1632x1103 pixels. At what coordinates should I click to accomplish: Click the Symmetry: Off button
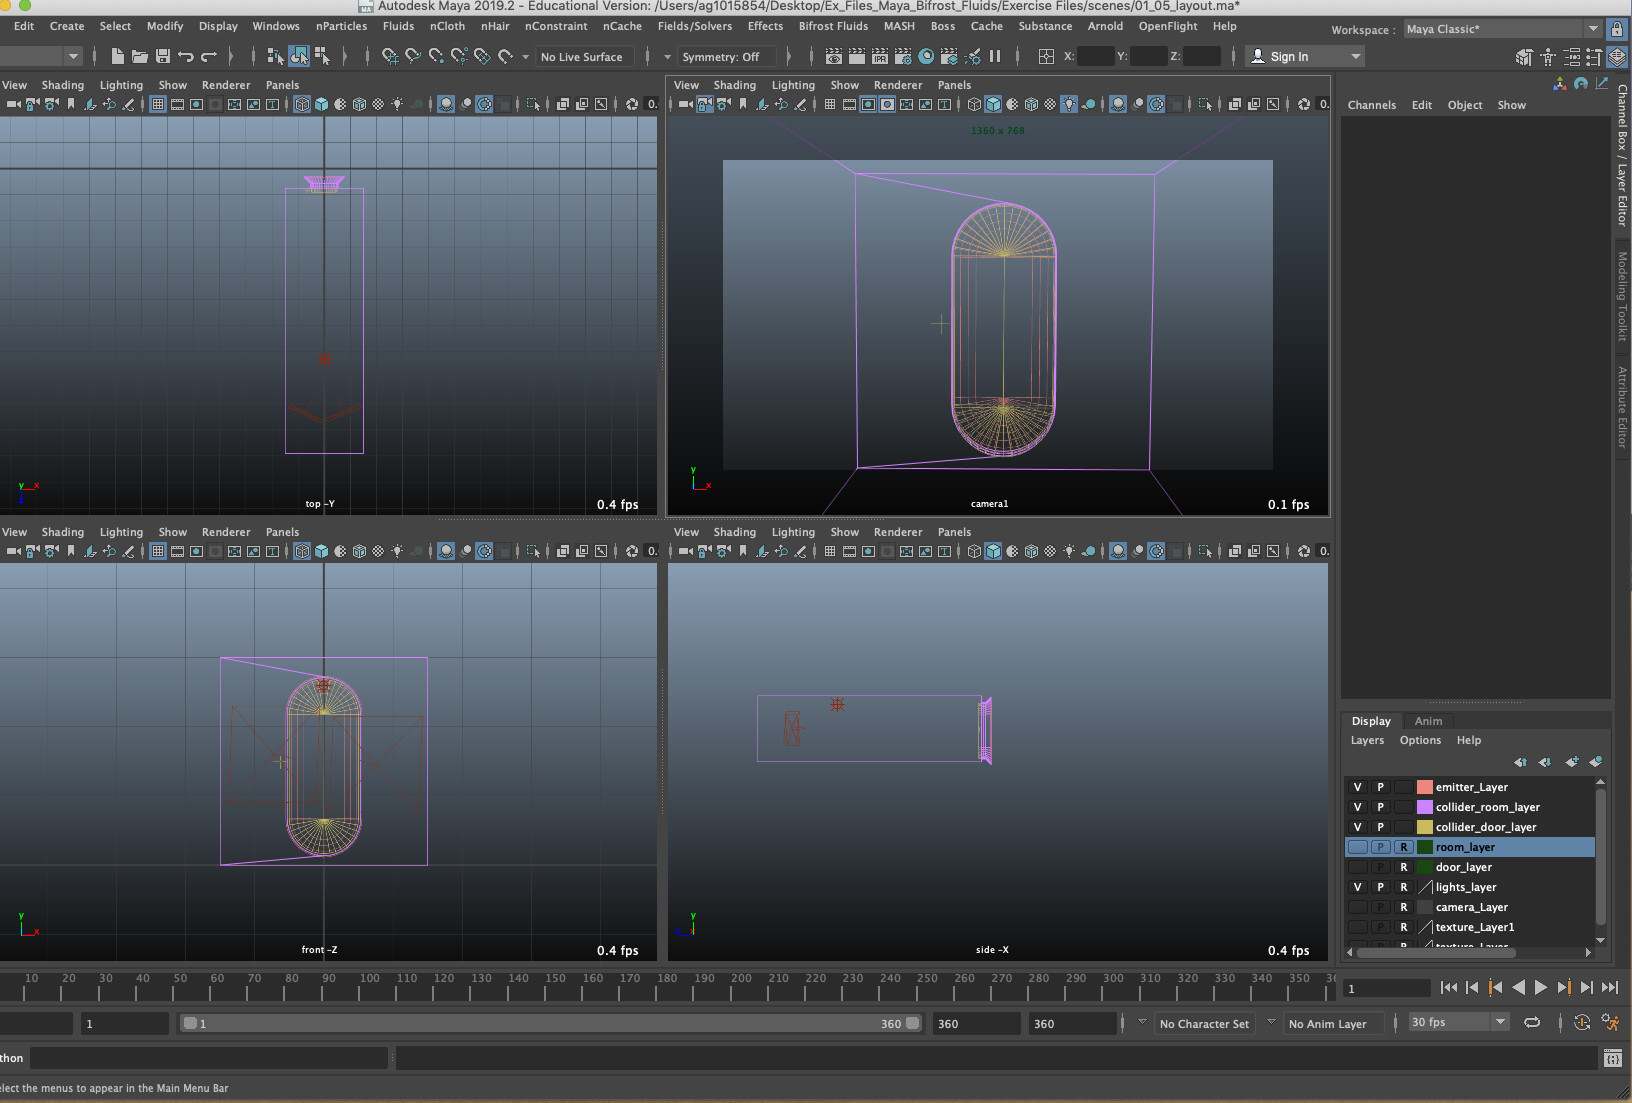point(720,57)
